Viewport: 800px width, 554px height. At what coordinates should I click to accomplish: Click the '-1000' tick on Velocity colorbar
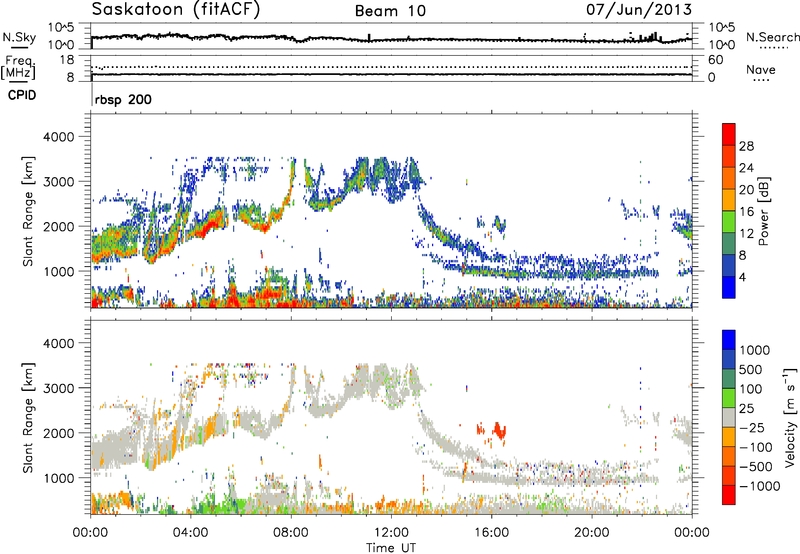point(759,486)
